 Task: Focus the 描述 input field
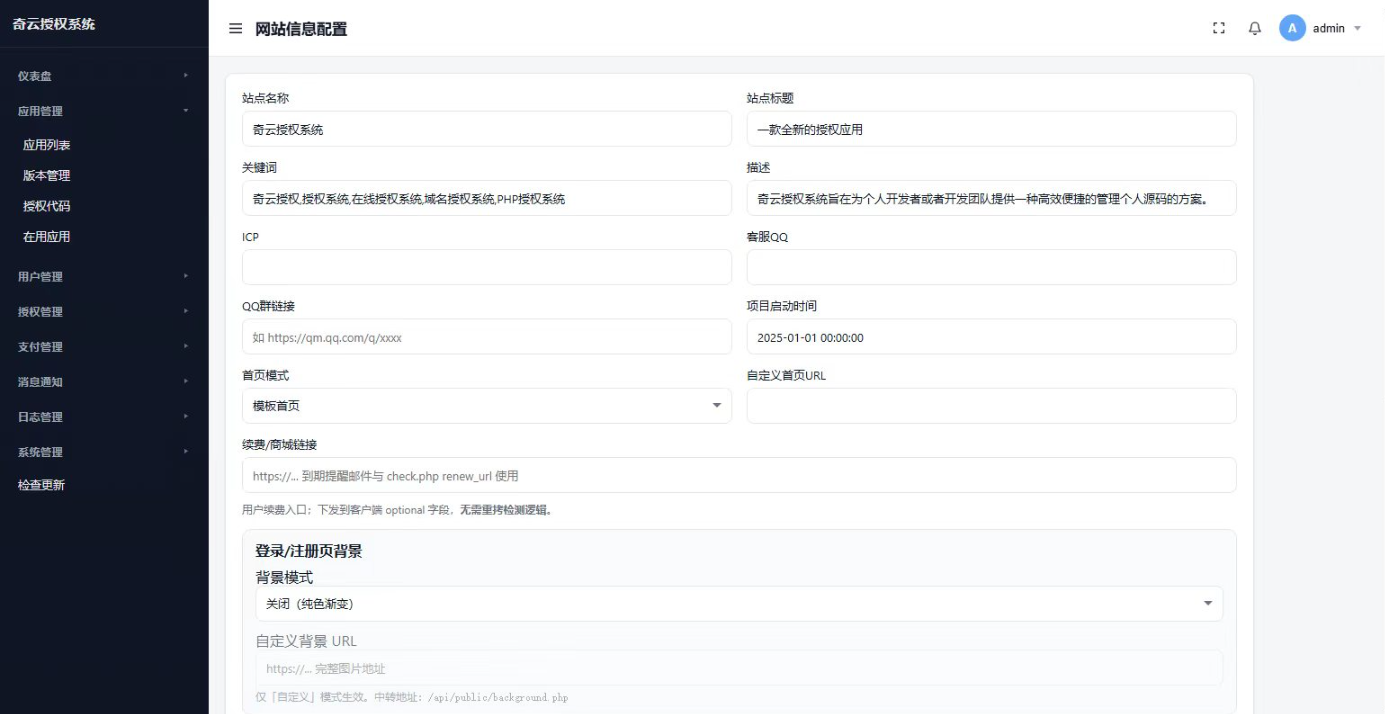[x=991, y=198]
